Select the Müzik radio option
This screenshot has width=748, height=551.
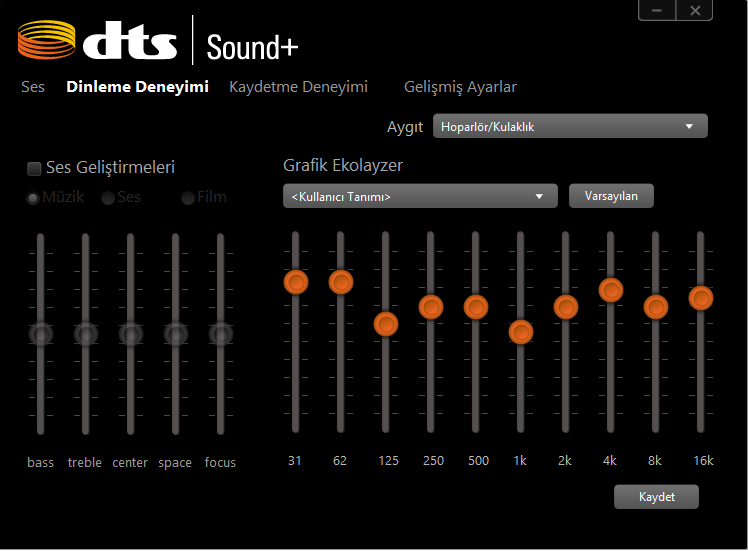point(33,198)
